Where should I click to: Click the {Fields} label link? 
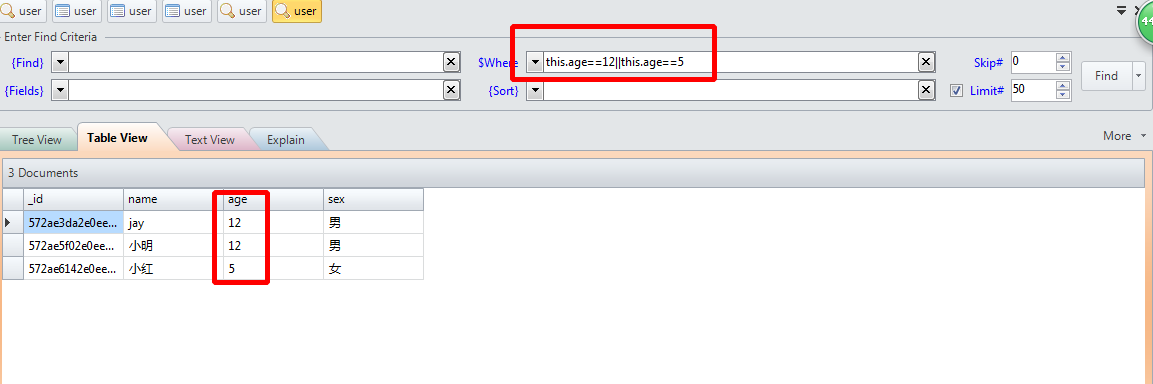24,90
